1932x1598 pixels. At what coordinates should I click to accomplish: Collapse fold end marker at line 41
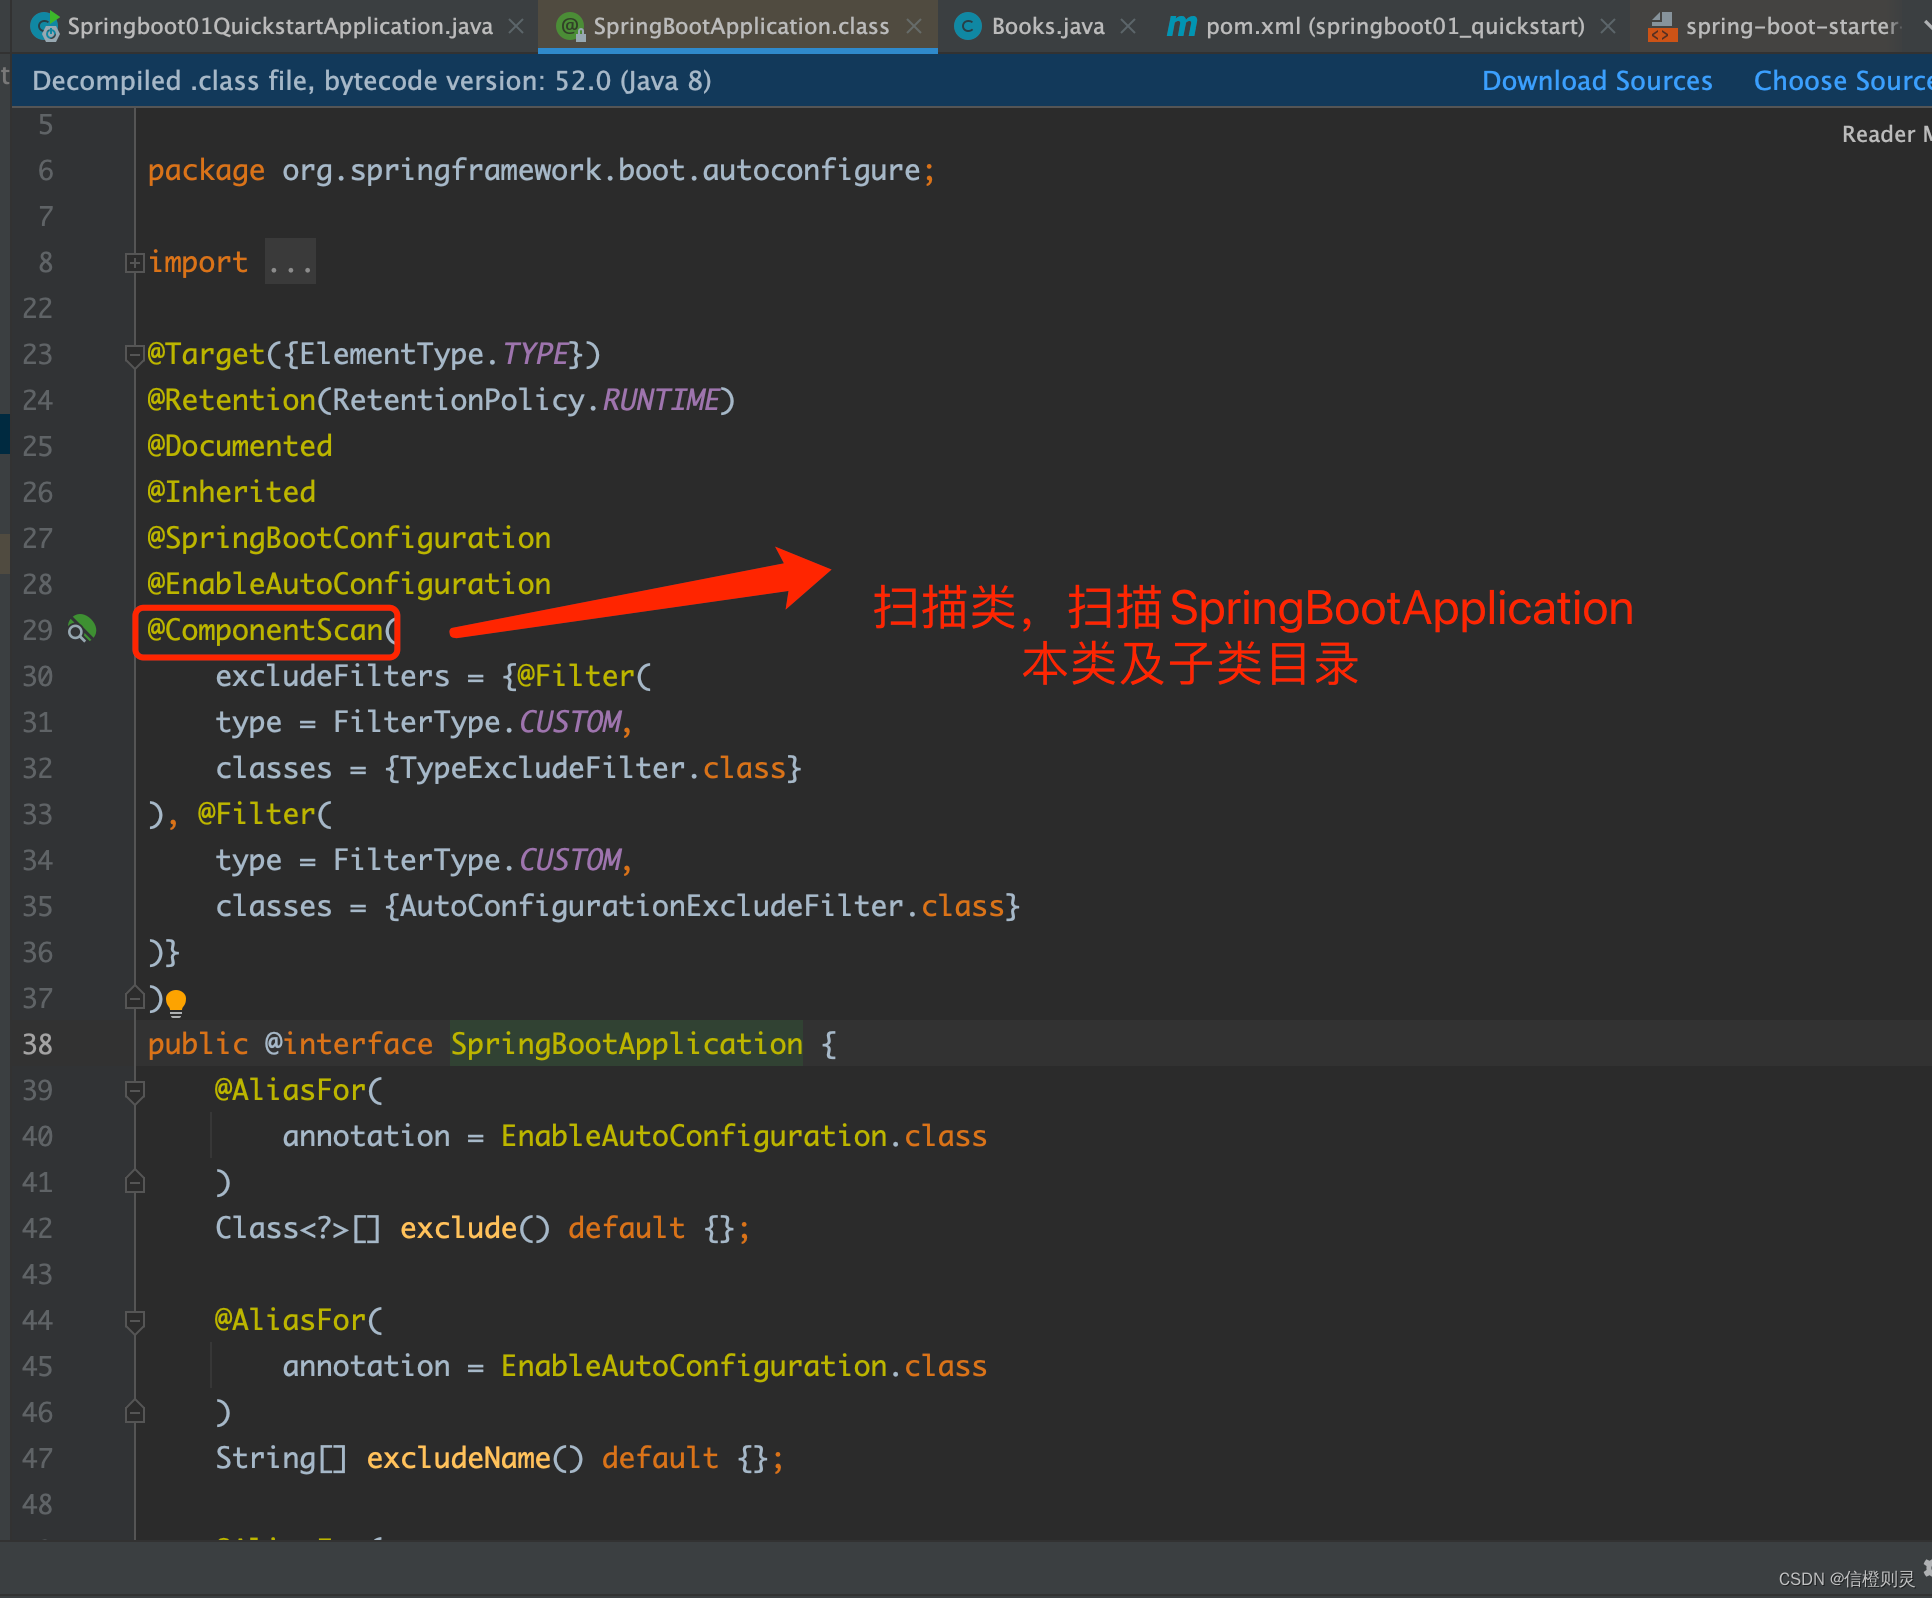coord(135,1183)
